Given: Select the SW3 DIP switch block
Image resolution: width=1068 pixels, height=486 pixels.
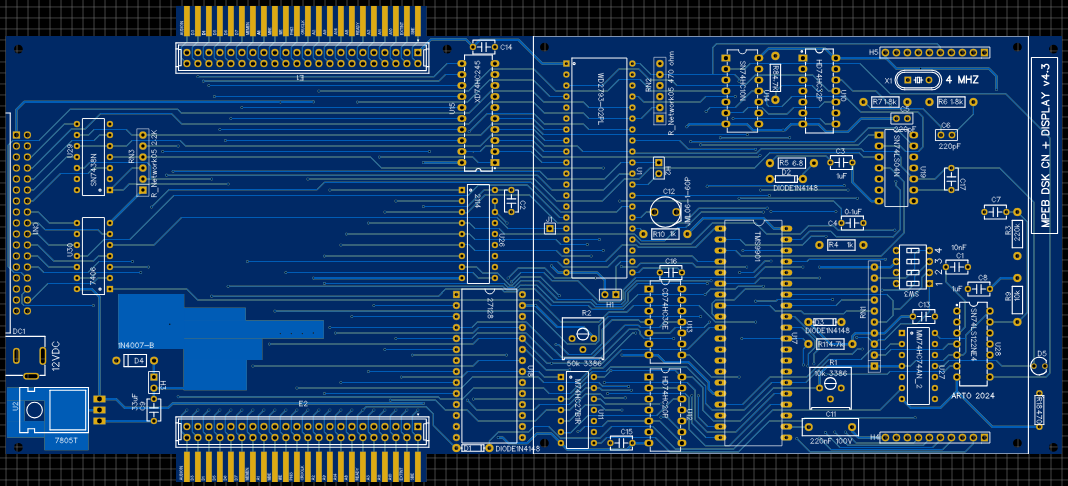Looking at the screenshot, I should [910, 268].
